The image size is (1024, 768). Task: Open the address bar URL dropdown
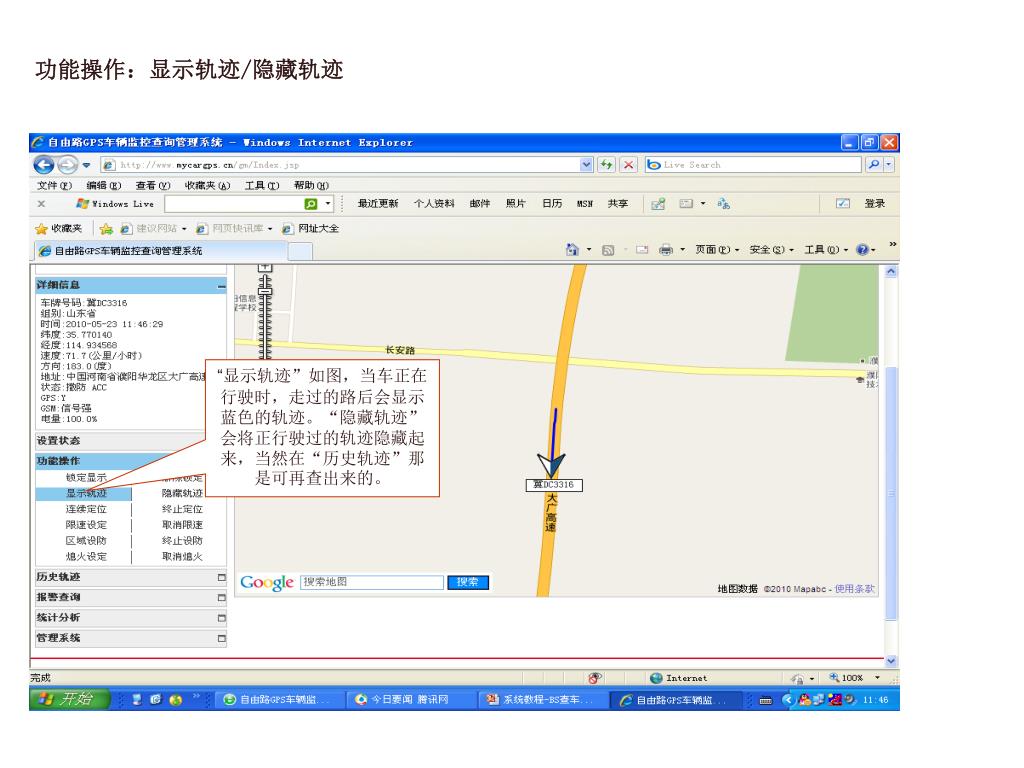(x=587, y=164)
